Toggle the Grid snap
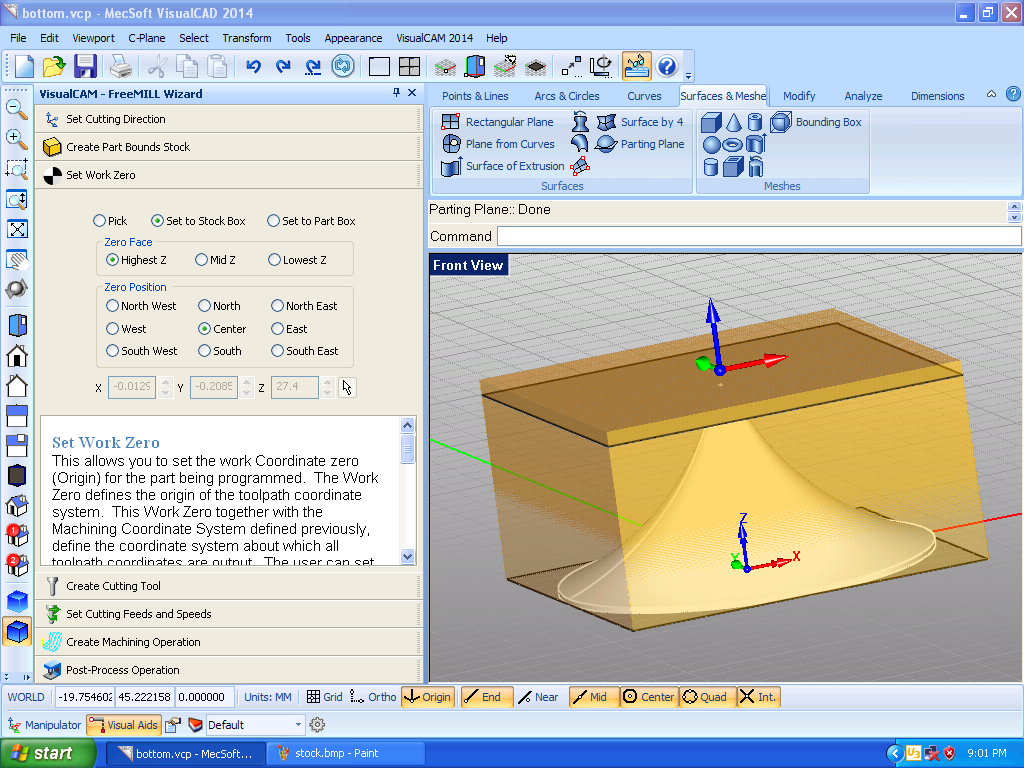This screenshot has height=768, width=1024. pyautogui.click(x=324, y=697)
